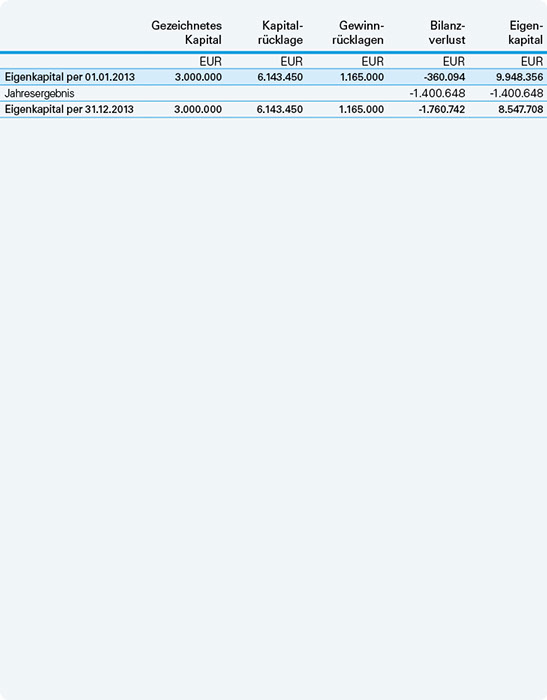Click the closing Bilanzverlust value -1.760.742
Image resolution: width=547 pixels, height=700 pixels.
coord(442,109)
